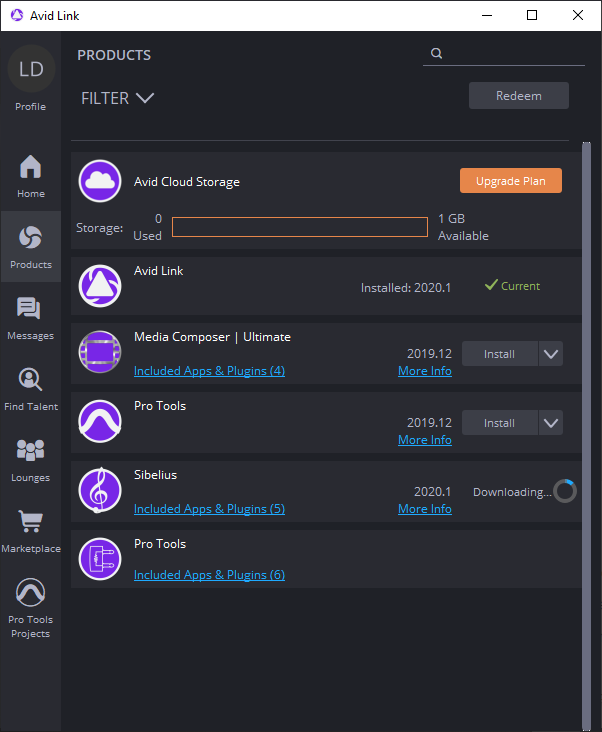
Task: Open Sibelius Included Apps & Plugins (5)
Action: (209, 509)
